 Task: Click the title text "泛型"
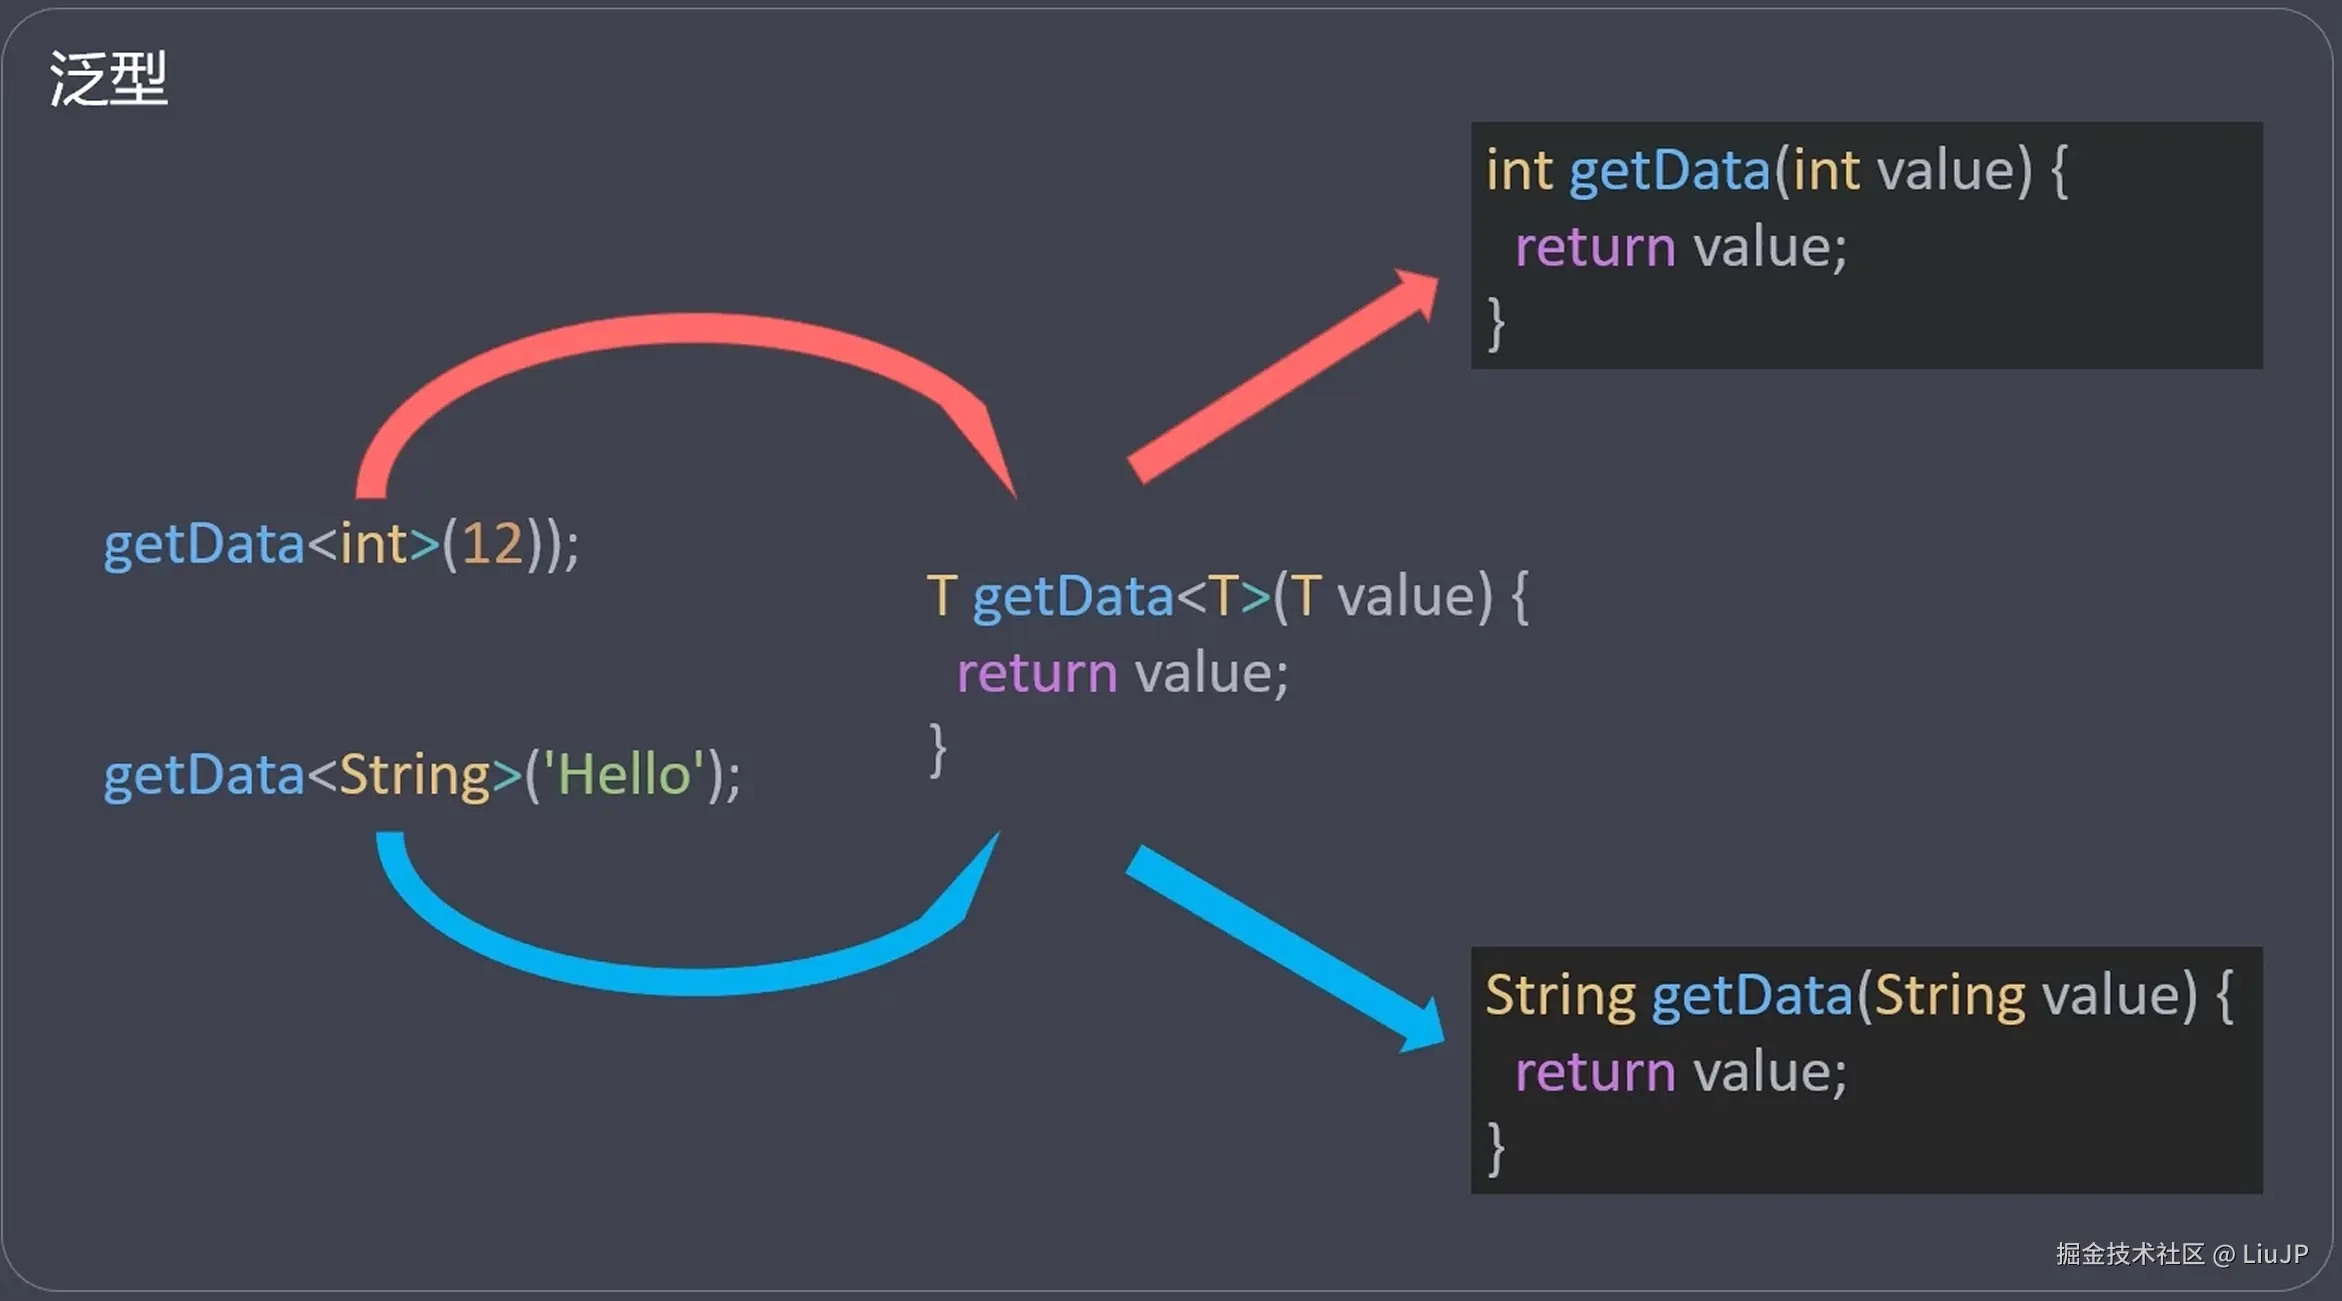(x=108, y=79)
